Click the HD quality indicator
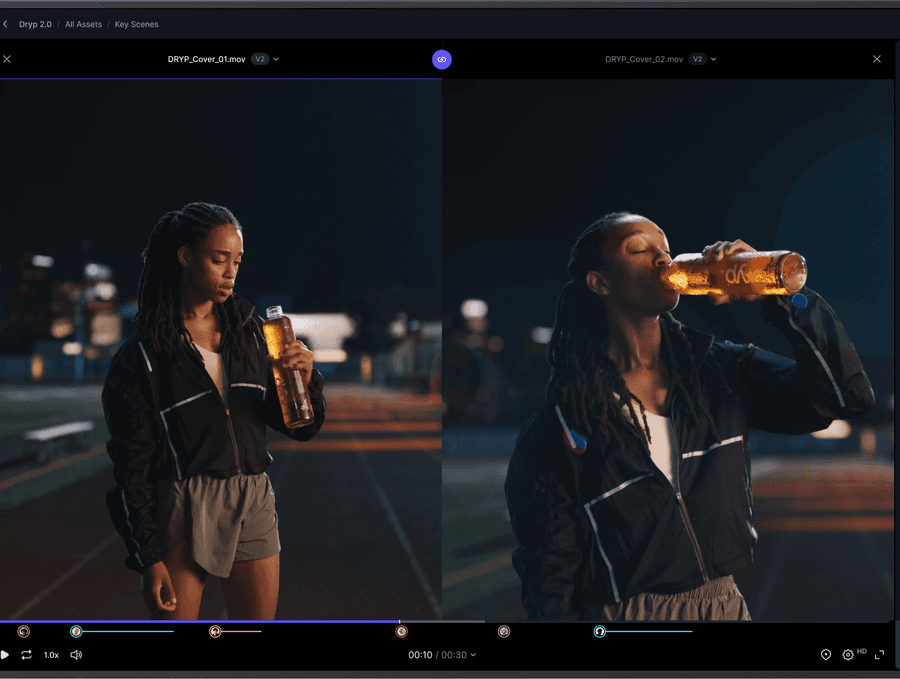This screenshot has width=900, height=679. pos(862,651)
